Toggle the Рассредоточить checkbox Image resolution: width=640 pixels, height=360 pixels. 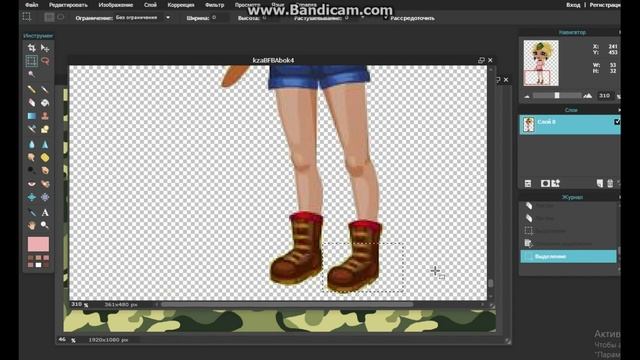tap(385, 18)
